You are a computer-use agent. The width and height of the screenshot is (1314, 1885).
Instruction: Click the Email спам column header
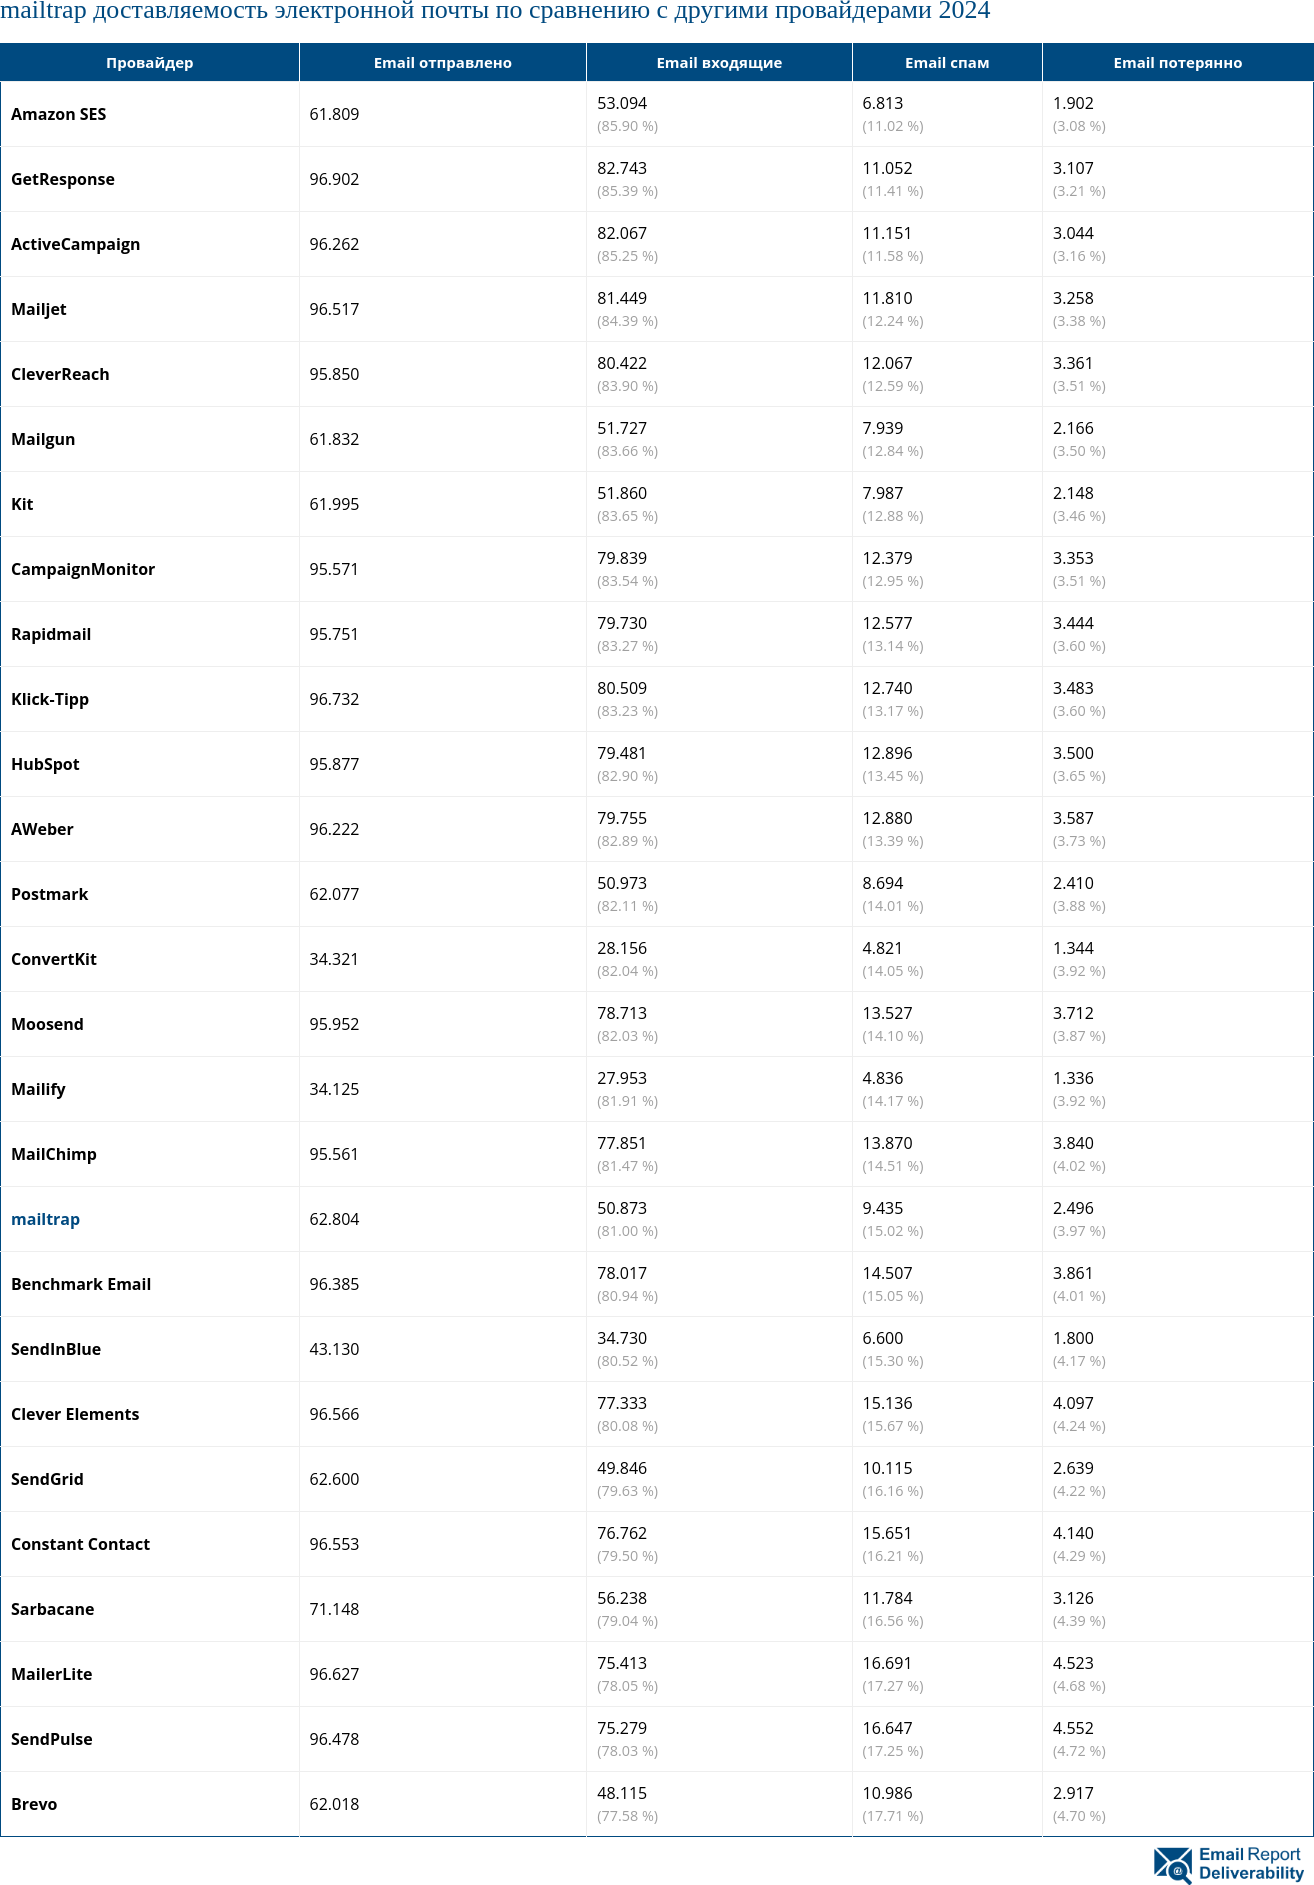947,63
